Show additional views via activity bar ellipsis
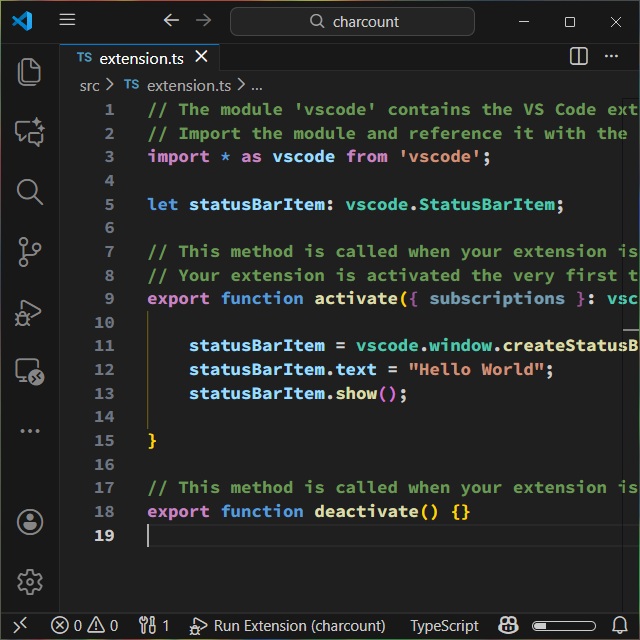The width and height of the screenshot is (640, 640). point(30,432)
